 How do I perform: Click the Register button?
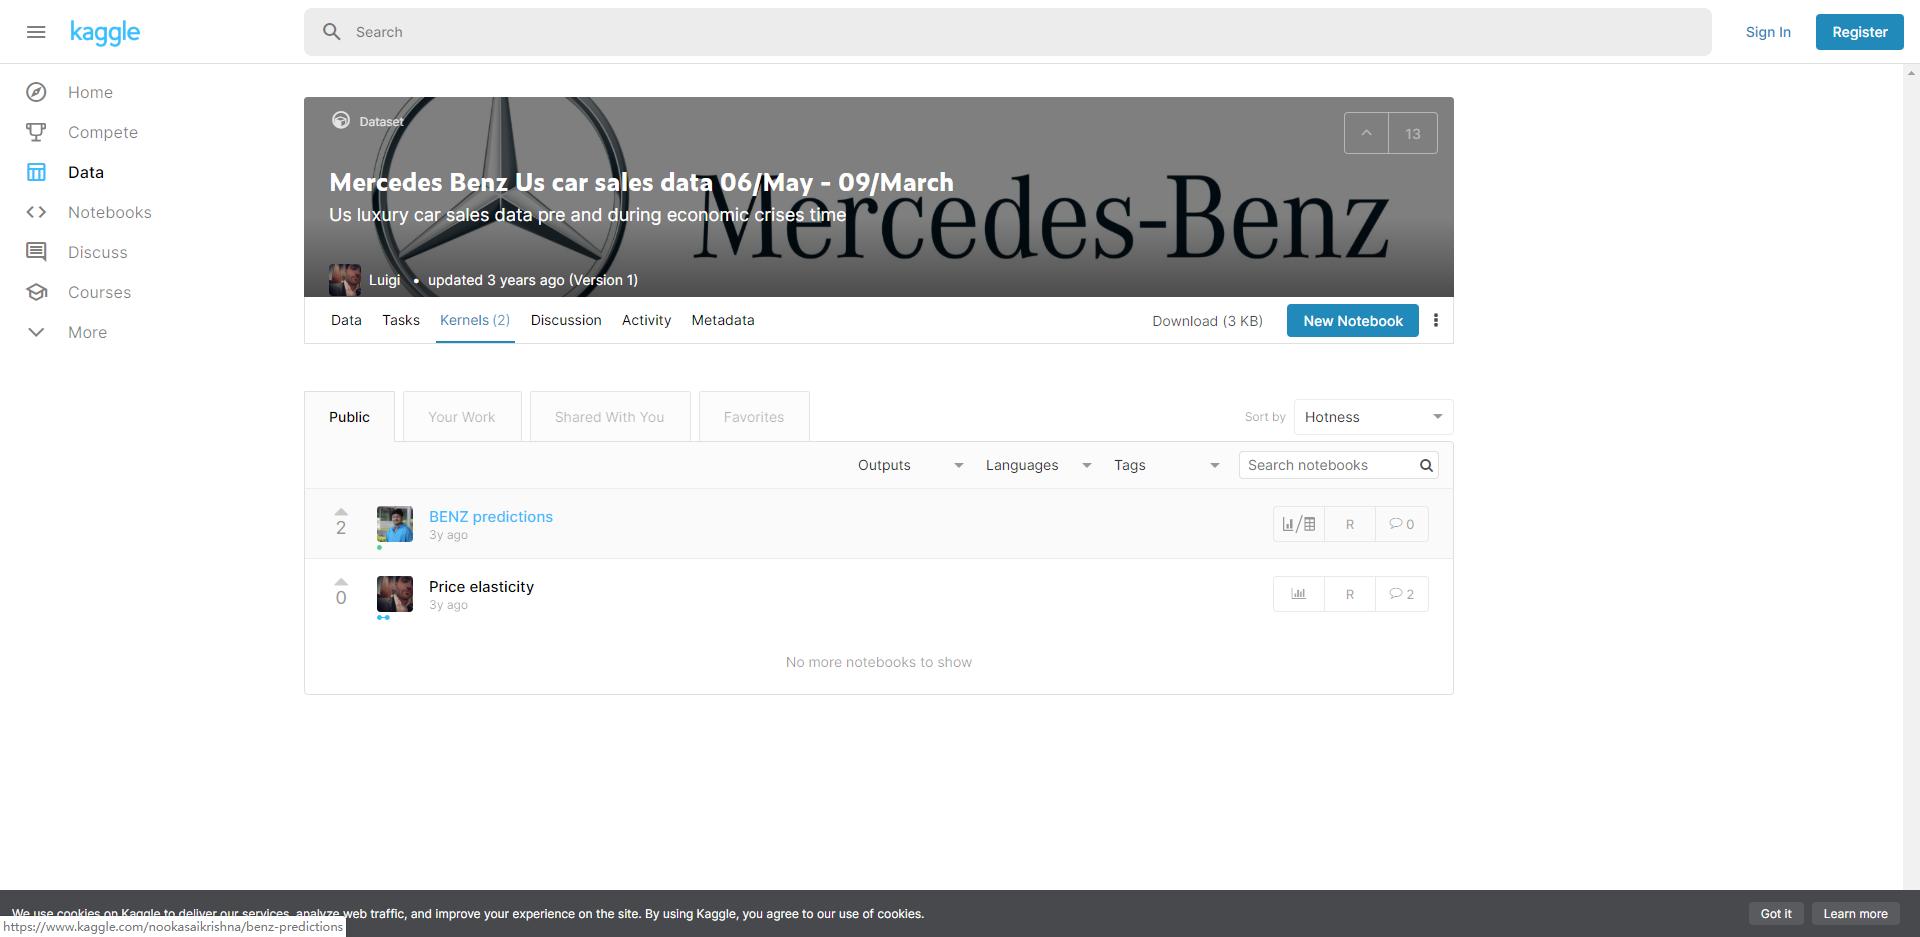1860,32
